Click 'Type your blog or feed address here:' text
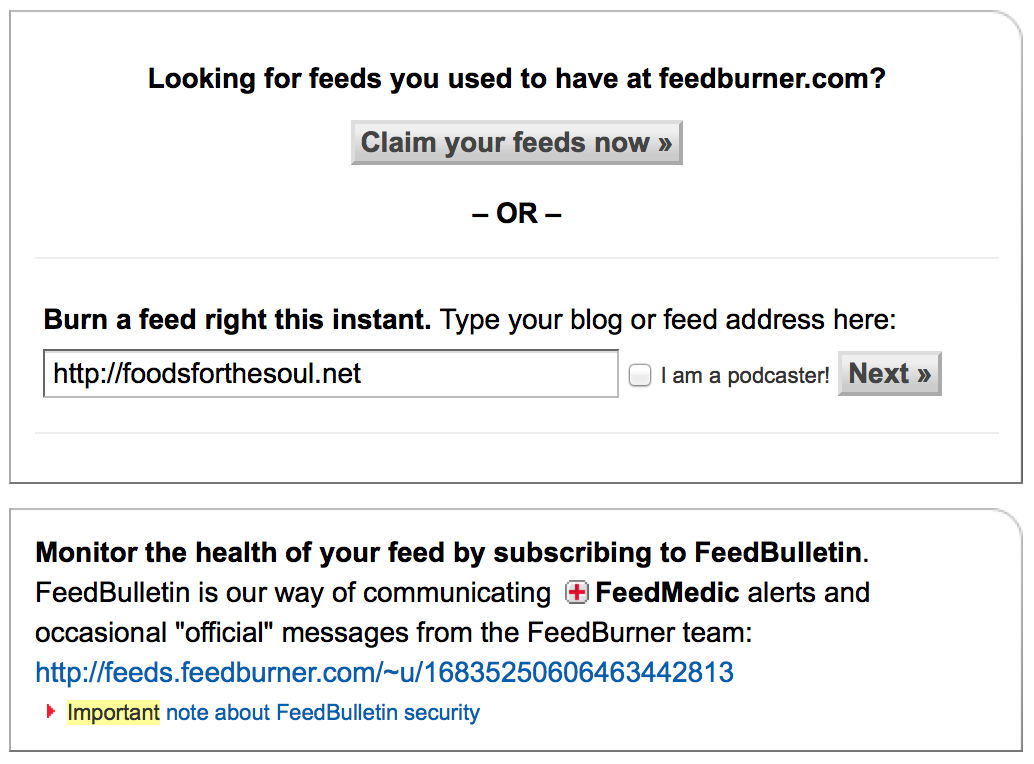The height and width of the screenshot is (764, 1034). 668,320
